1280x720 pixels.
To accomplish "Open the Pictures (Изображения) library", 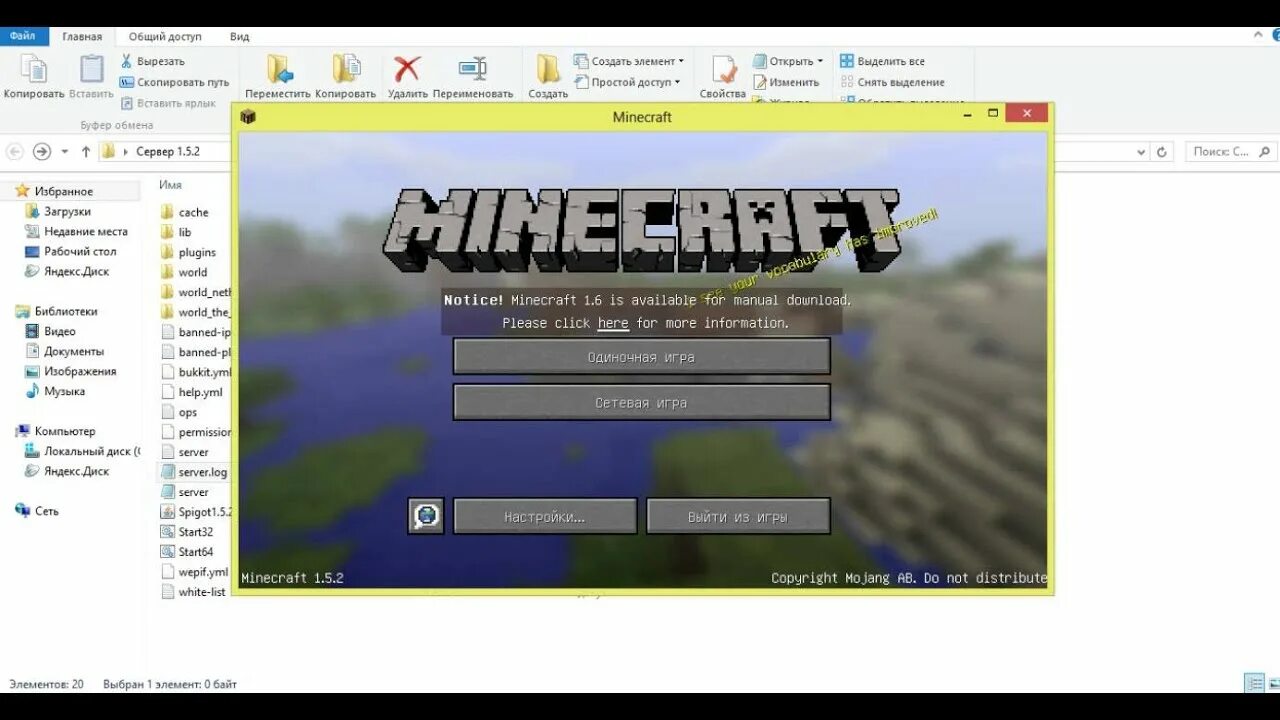I will coord(79,371).
